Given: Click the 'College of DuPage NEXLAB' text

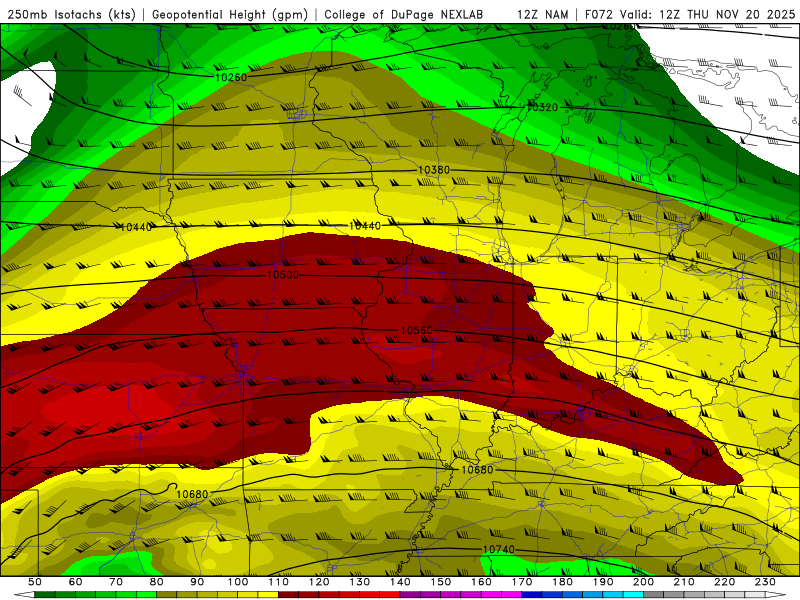Looking at the screenshot, I should pos(403,14).
